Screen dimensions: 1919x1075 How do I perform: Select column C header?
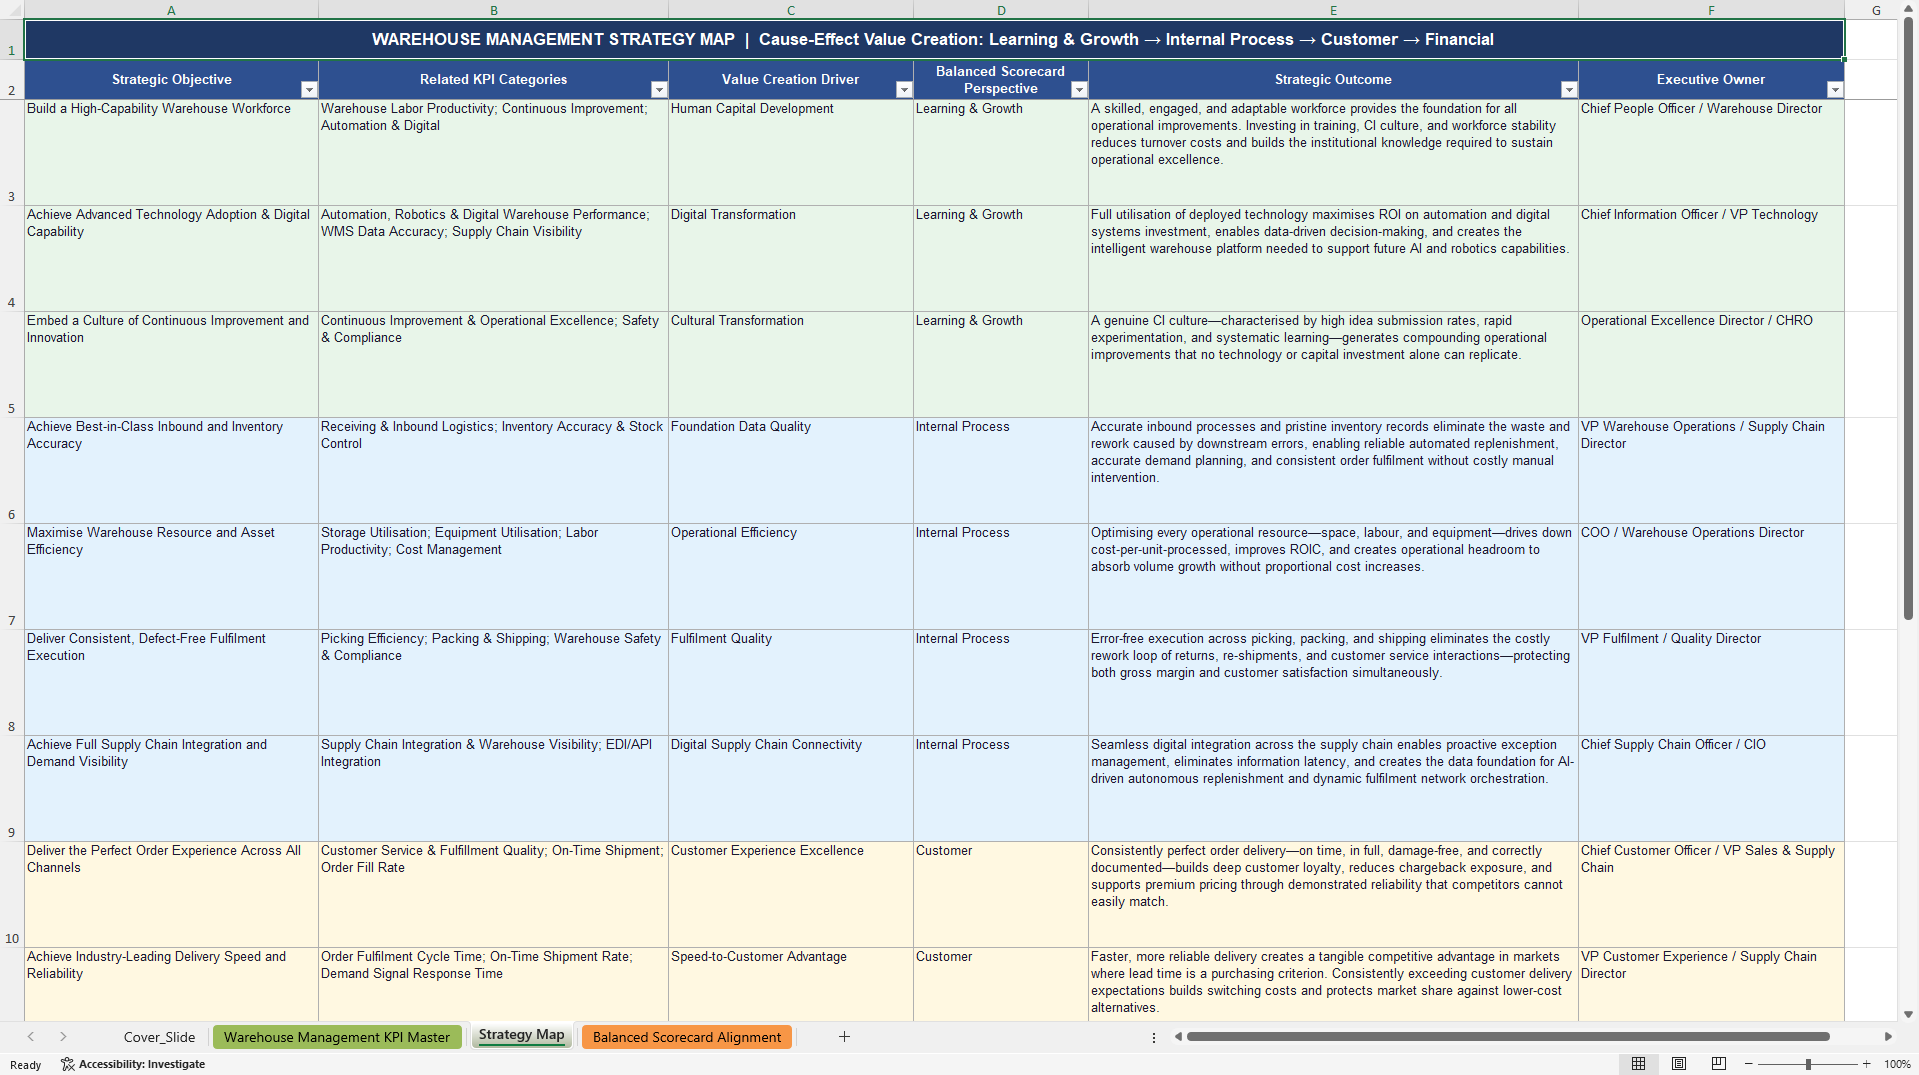(x=790, y=10)
